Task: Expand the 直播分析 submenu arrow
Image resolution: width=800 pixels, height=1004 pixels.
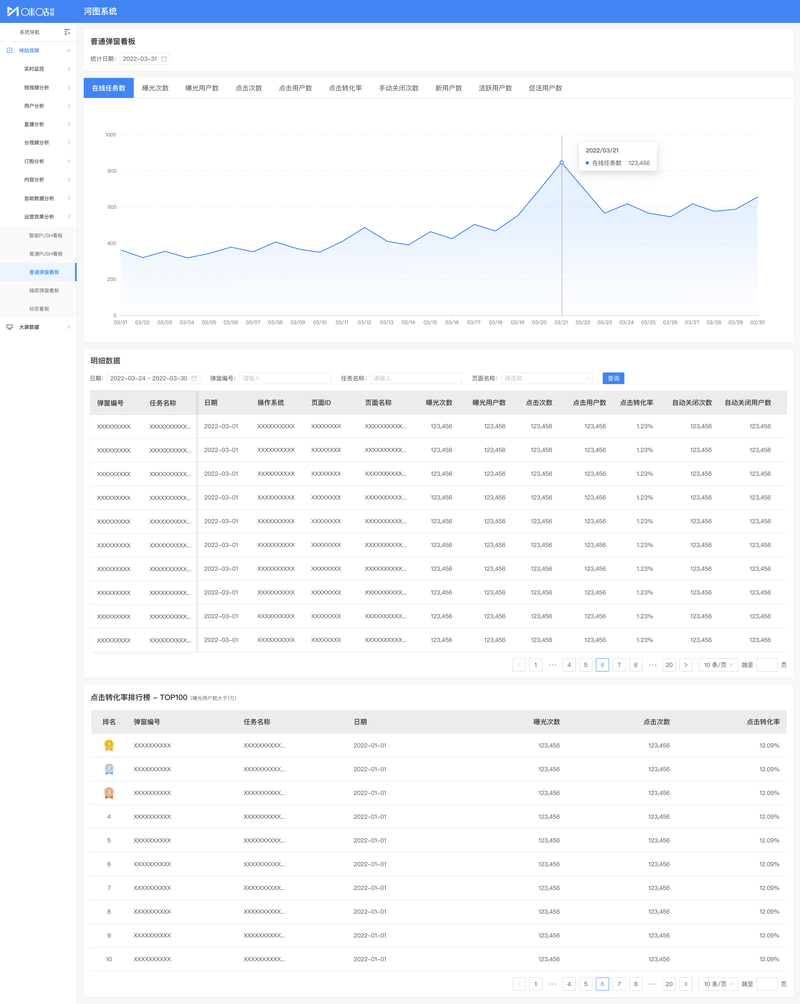Action: click(x=69, y=124)
